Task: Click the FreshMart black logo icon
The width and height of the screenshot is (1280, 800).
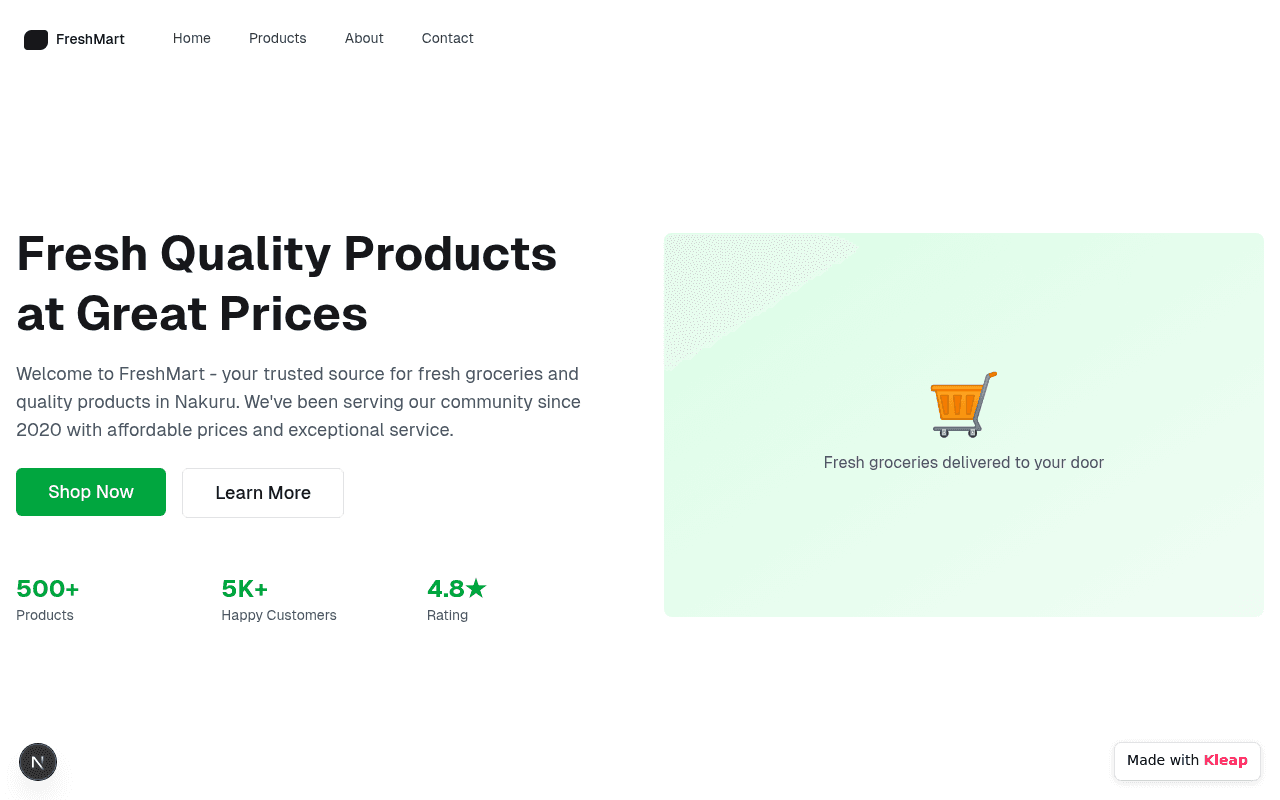Action: (x=36, y=40)
